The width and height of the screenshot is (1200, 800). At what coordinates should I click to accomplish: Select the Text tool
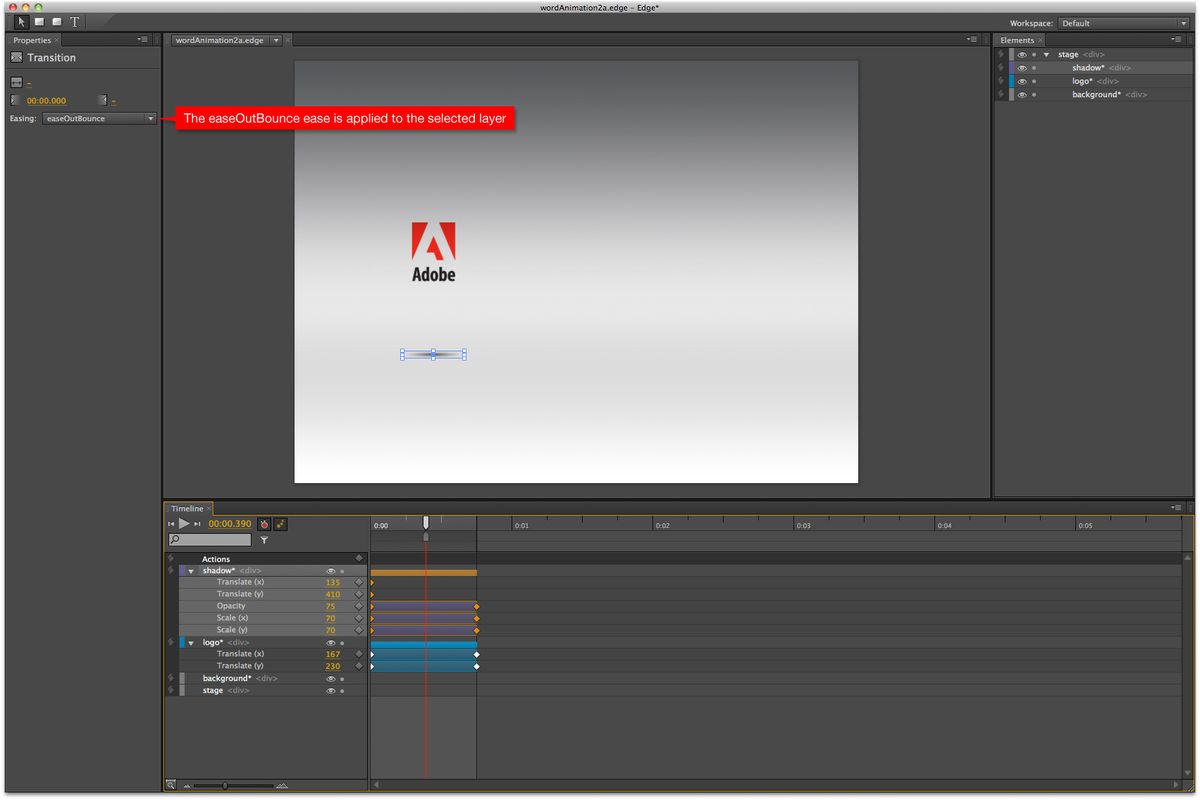(74, 21)
